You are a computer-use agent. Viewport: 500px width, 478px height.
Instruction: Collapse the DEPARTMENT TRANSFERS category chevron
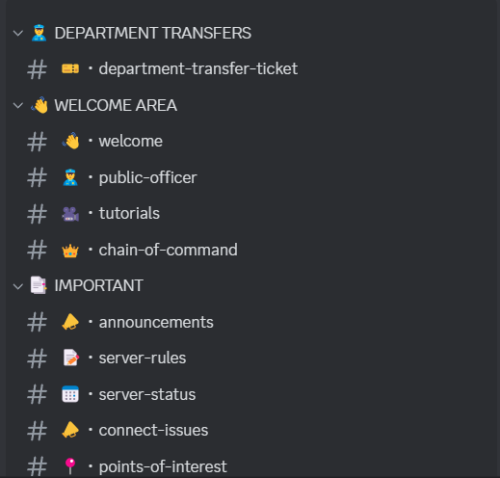(18, 33)
